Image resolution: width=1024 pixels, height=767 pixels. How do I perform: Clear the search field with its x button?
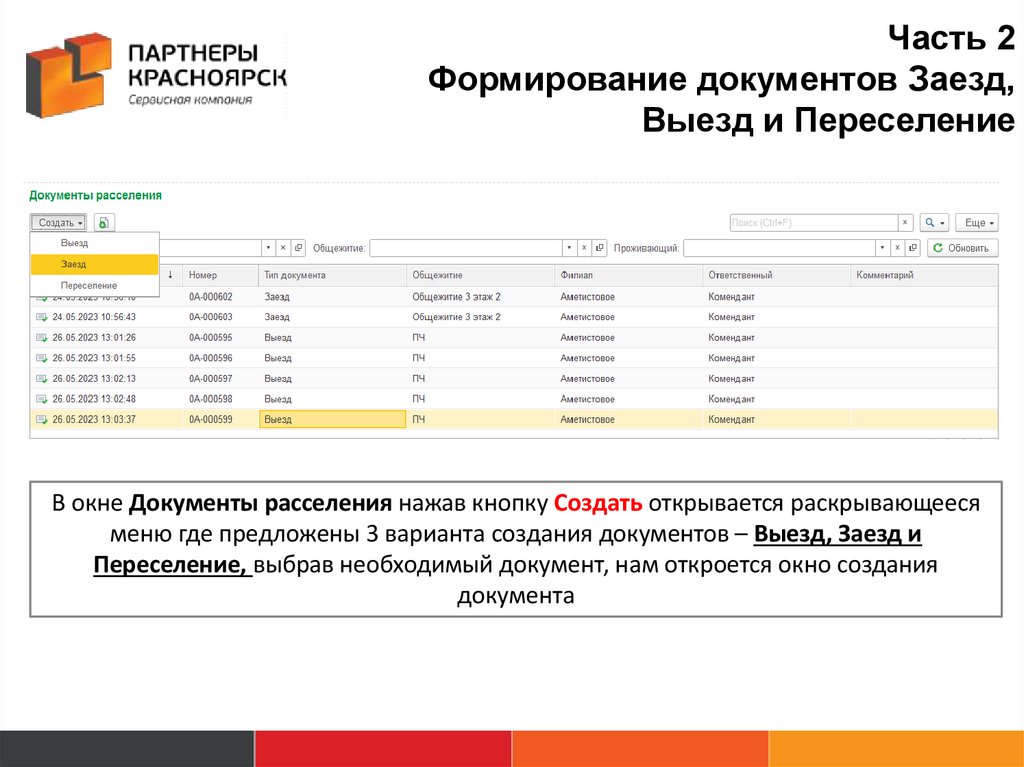(905, 223)
